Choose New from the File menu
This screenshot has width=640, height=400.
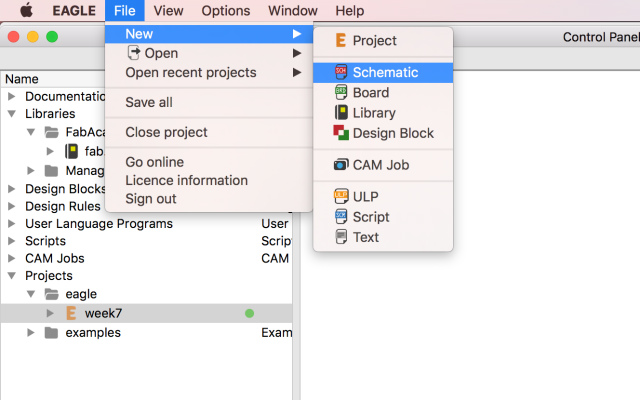pos(209,34)
